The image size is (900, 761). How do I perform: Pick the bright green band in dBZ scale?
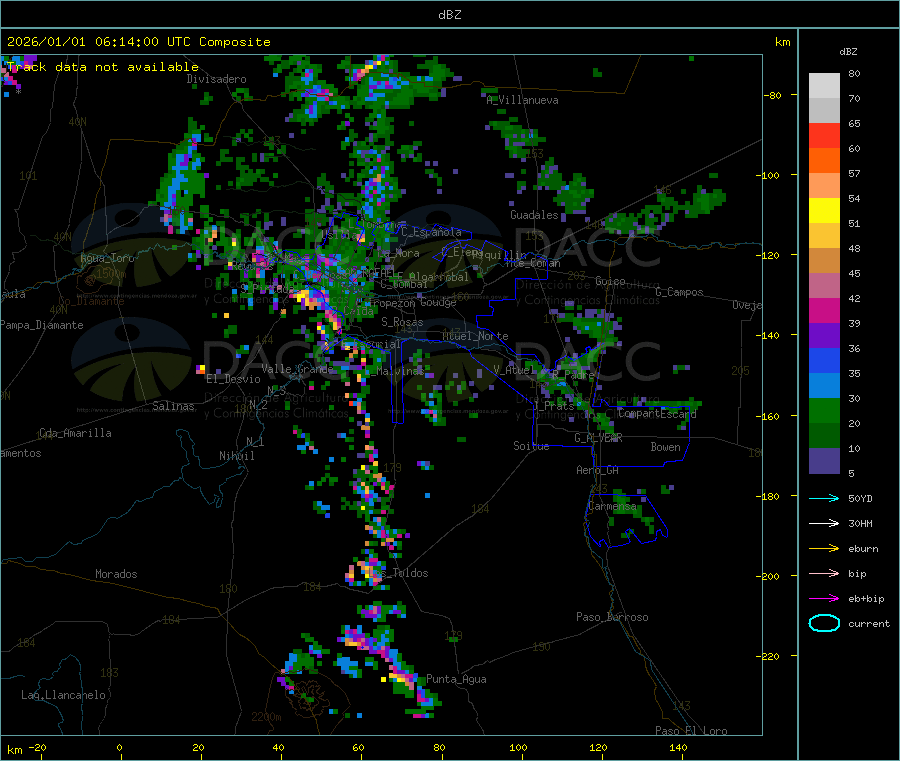coord(824,410)
